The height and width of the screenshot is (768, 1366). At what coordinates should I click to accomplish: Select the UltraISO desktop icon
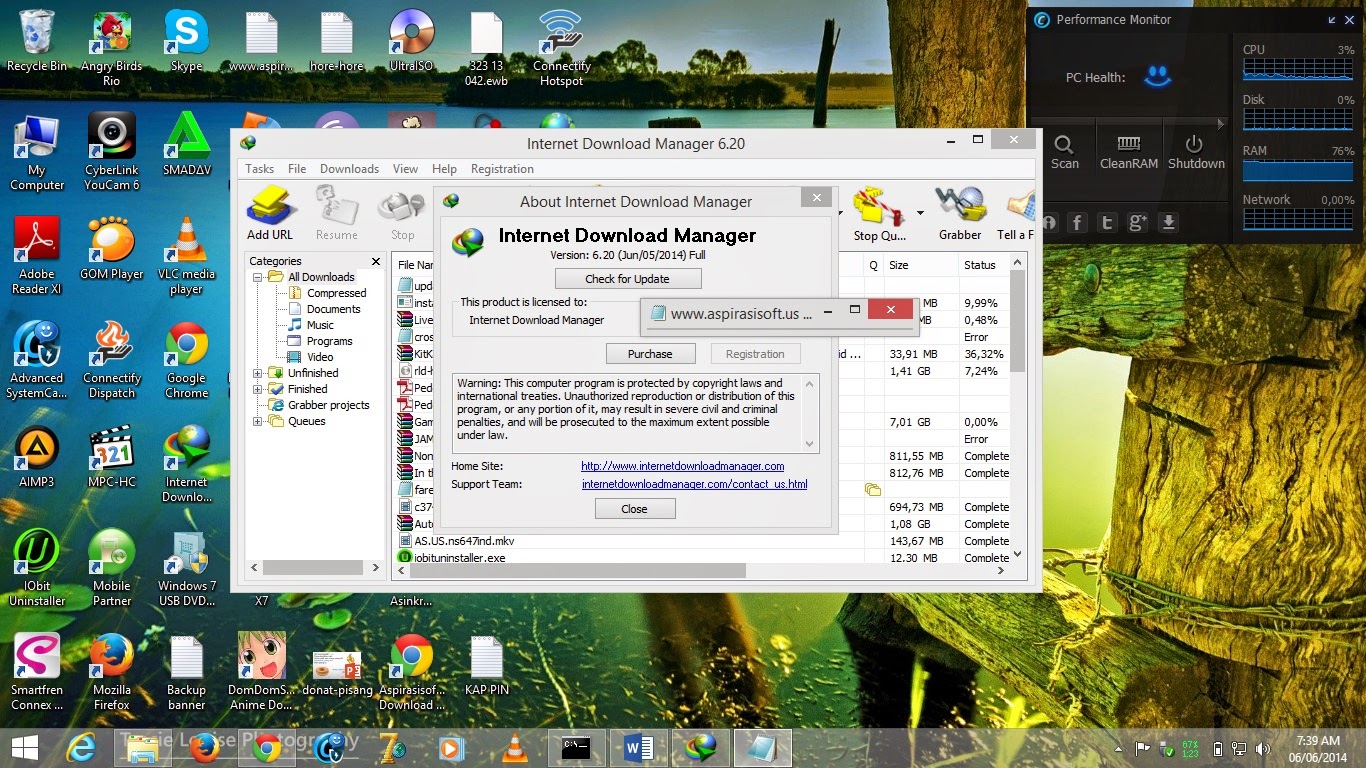[x=411, y=41]
